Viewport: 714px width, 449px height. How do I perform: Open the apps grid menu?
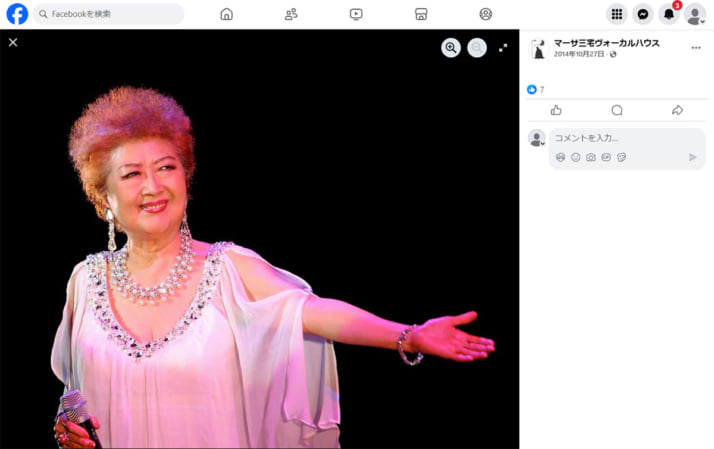tap(617, 14)
